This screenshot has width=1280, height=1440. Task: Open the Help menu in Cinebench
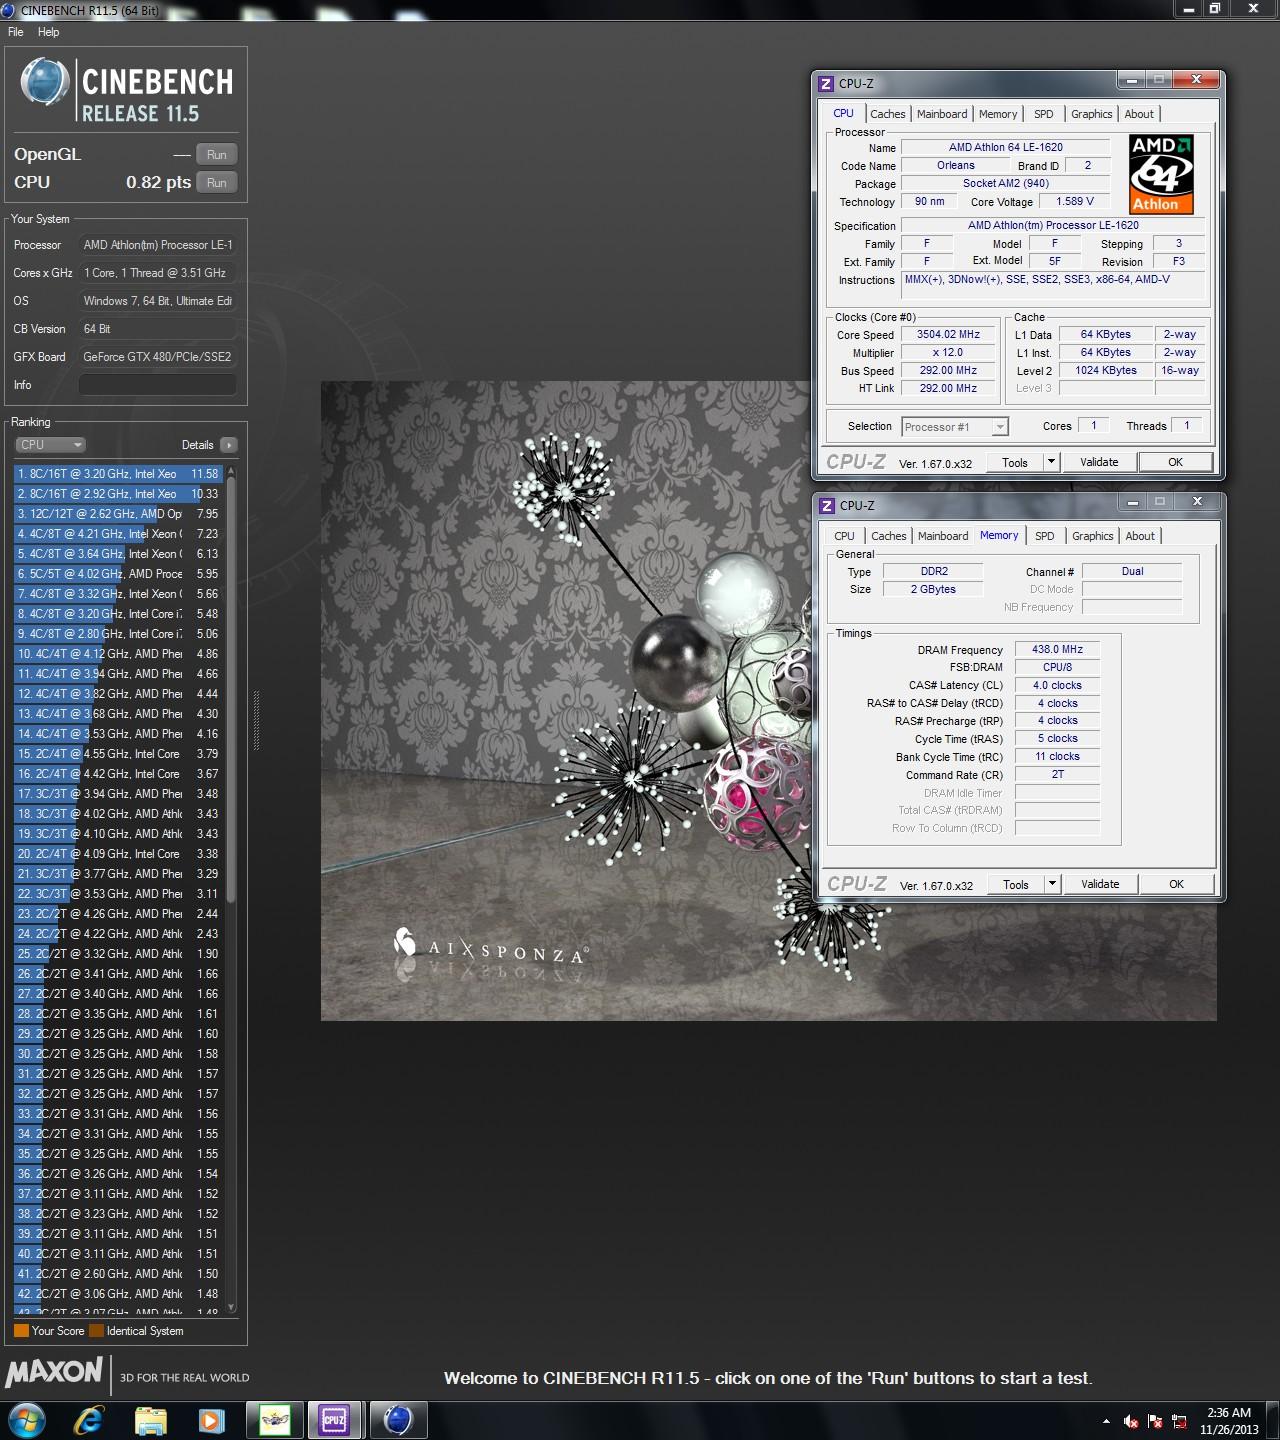coord(49,32)
